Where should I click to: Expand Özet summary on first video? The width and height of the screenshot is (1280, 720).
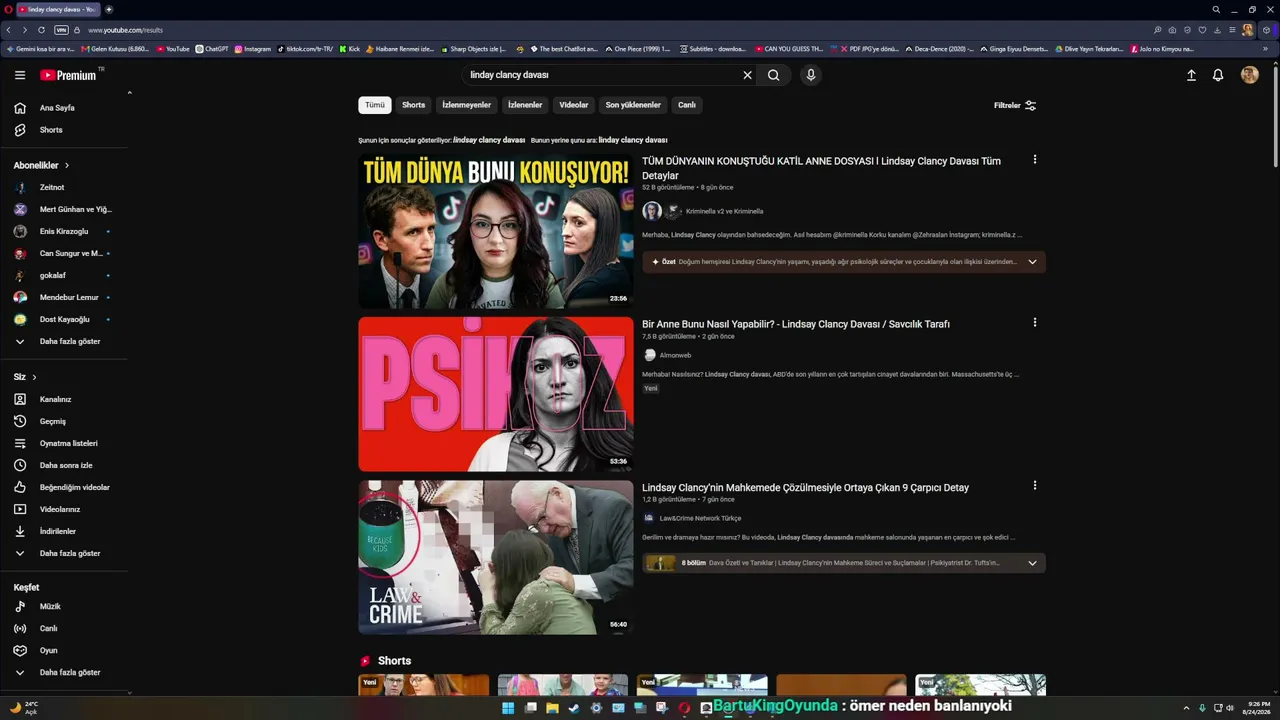[x=1032, y=262]
